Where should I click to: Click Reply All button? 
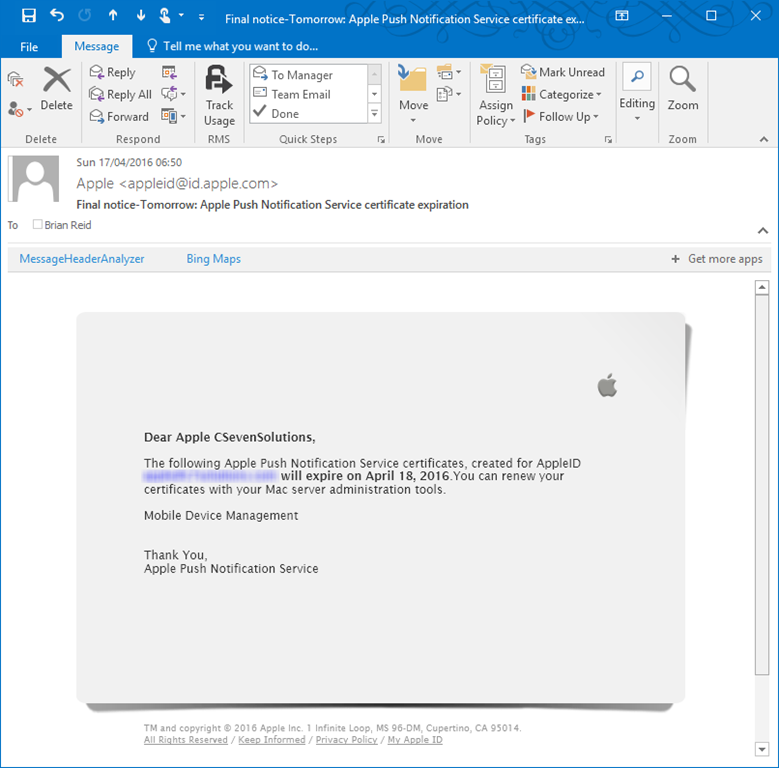pyautogui.click(x=120, y=94)
